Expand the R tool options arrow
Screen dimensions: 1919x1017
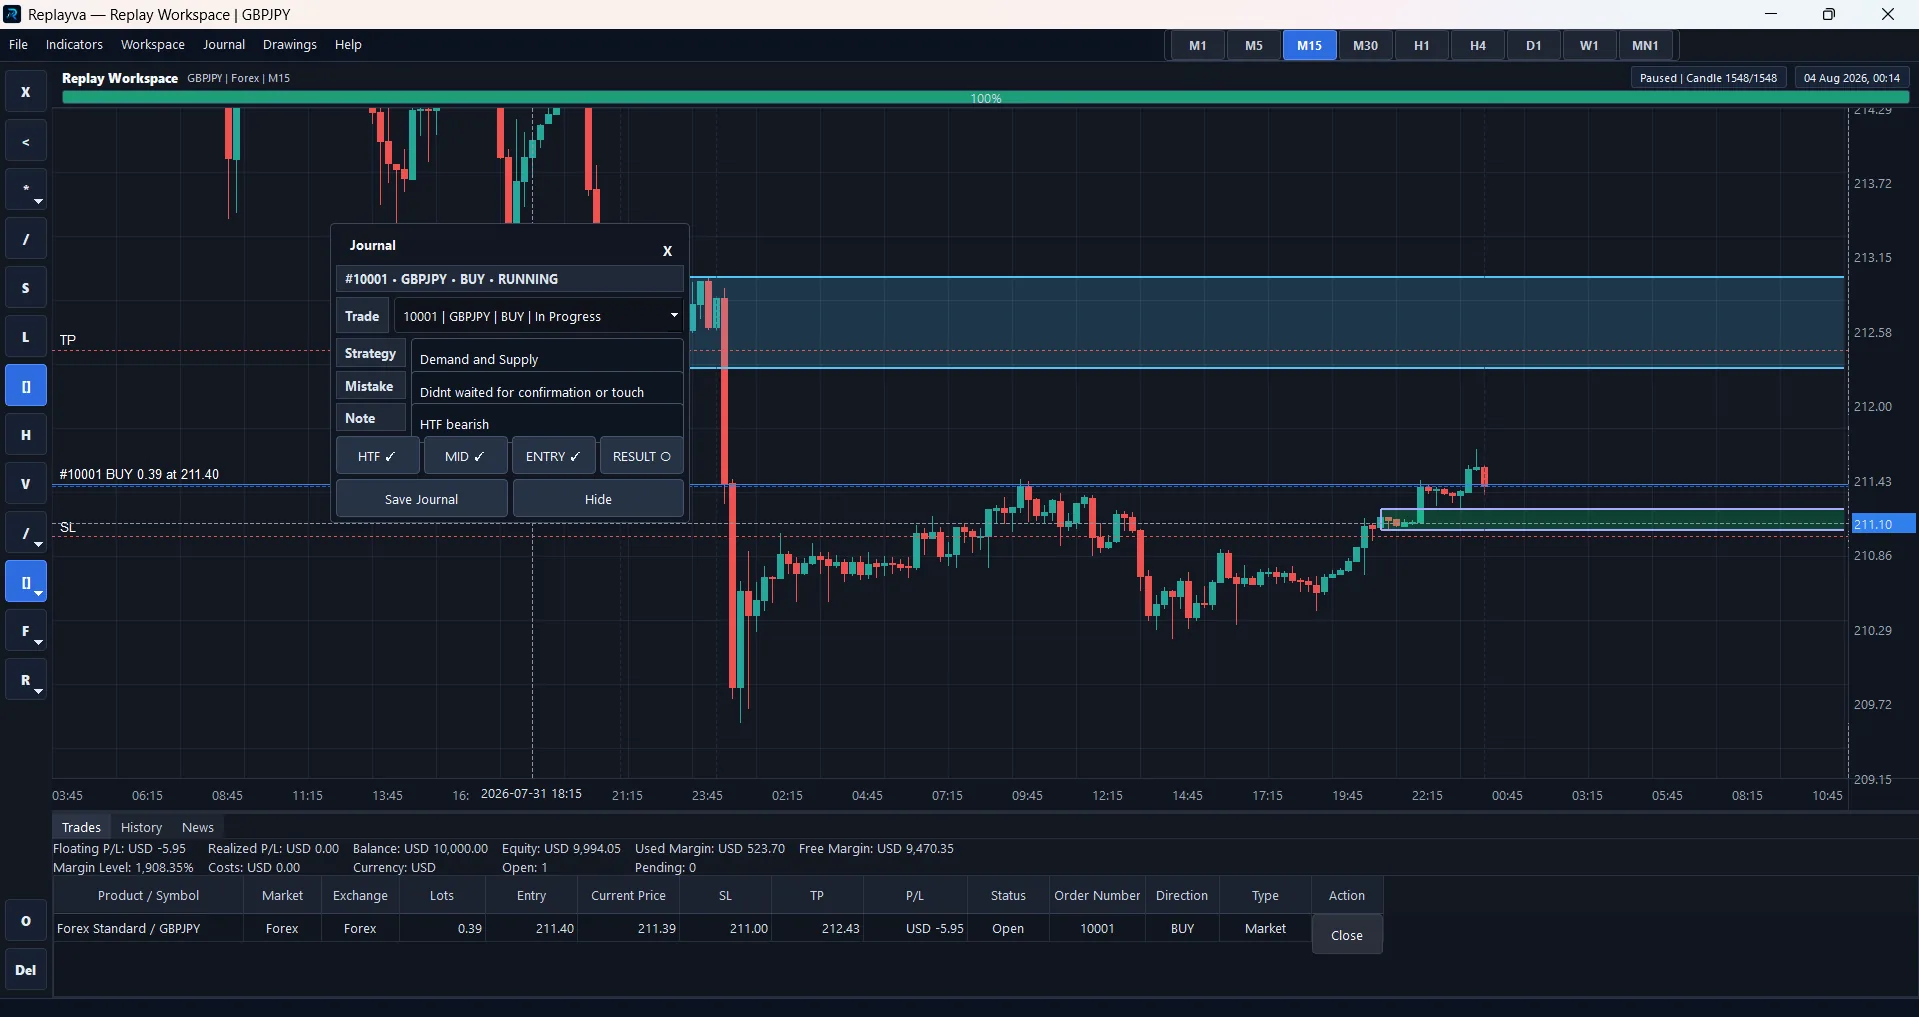pos(38,691)
